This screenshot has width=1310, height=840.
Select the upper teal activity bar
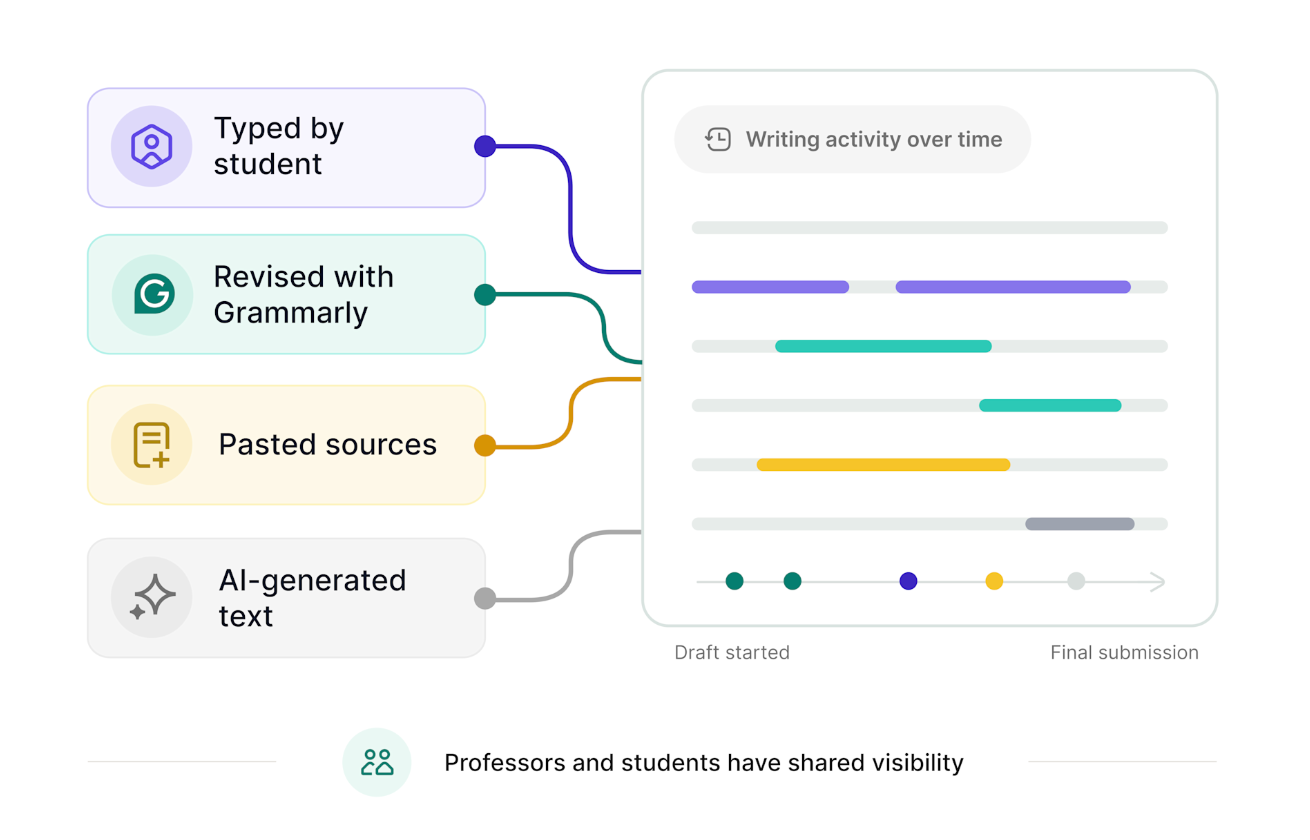tap(883, 346)
